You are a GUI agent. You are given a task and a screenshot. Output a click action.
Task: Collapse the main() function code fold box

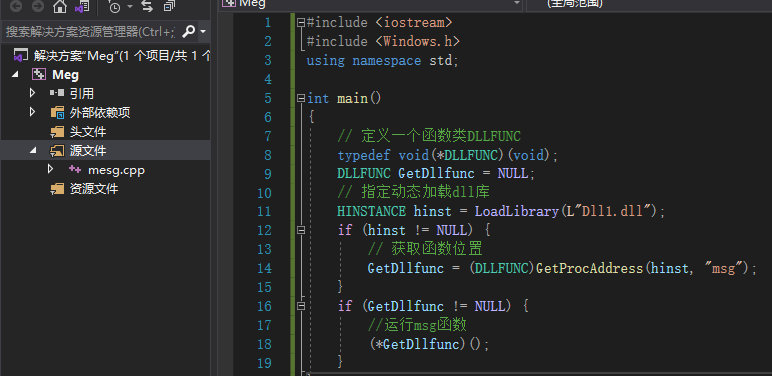pyautogui.click(x=301, y=98)
